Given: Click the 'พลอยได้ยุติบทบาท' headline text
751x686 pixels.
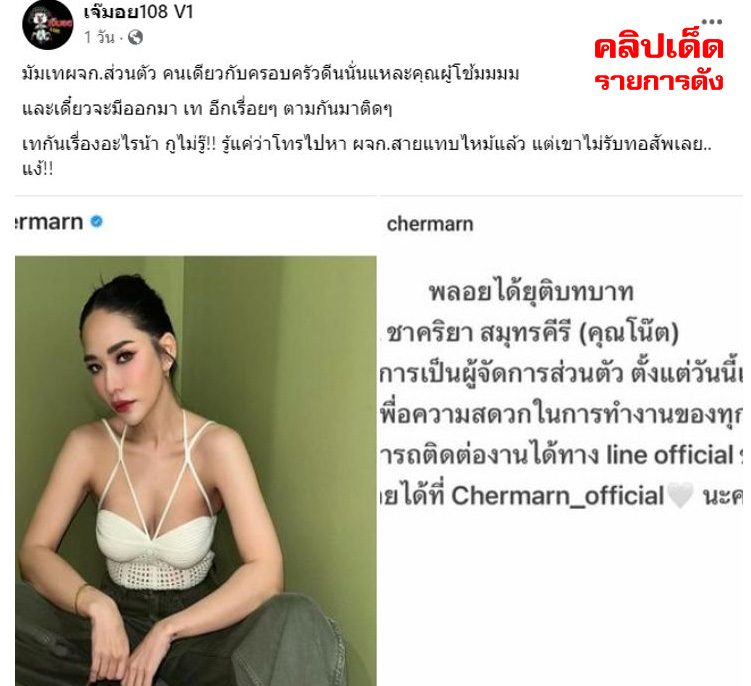Looking at the screenshot, I should point(531,292).
